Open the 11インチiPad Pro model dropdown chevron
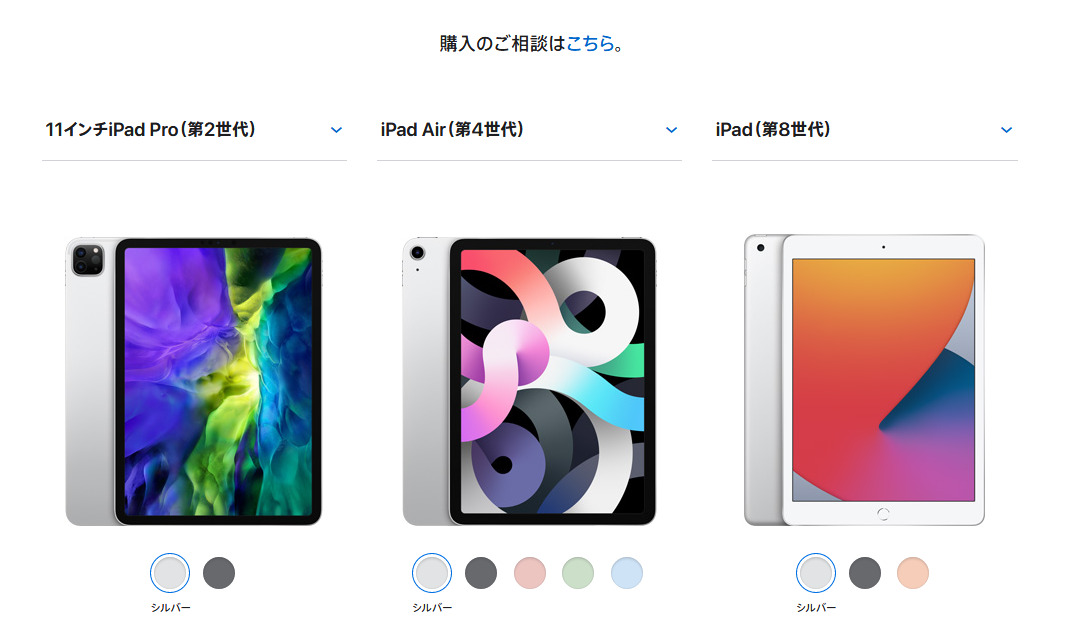This screenshot has width=1065, height=633. pyautogui.click(x=336, y=130)
